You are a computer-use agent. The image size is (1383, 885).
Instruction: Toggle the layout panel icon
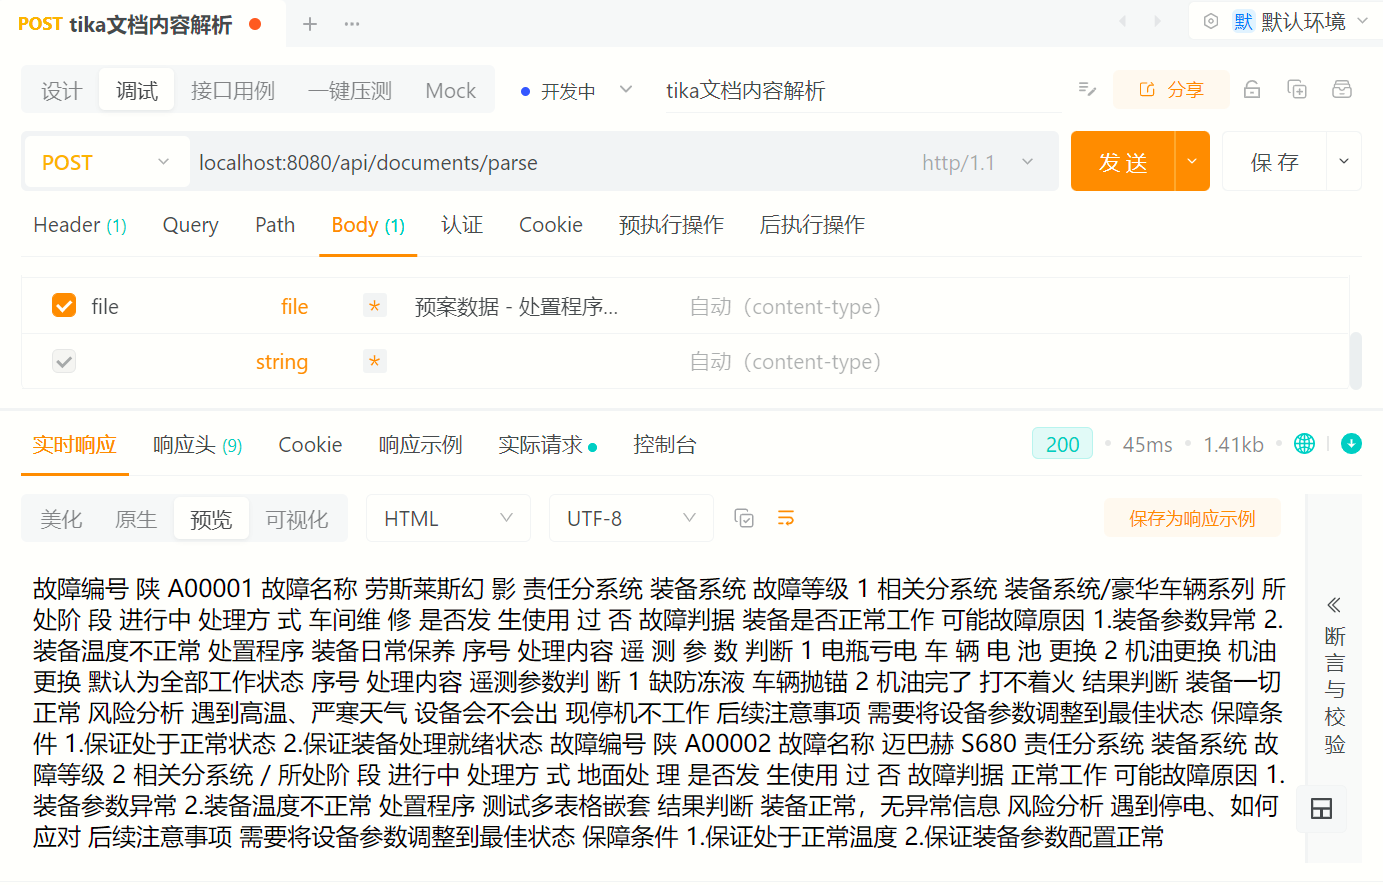point(1321,809)
